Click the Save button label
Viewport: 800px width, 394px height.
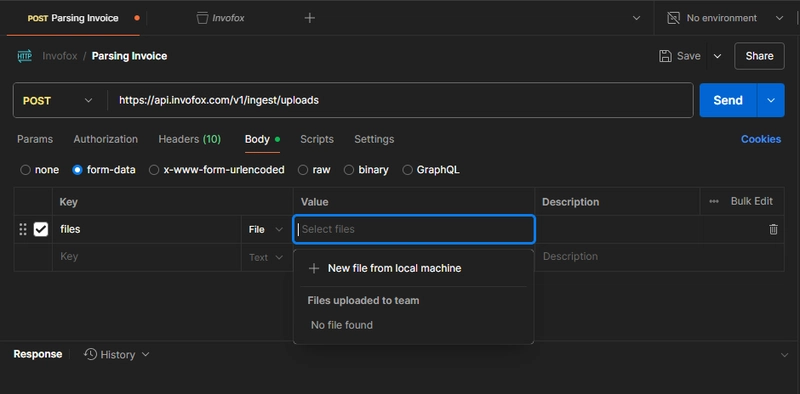(x=688, y=56)
